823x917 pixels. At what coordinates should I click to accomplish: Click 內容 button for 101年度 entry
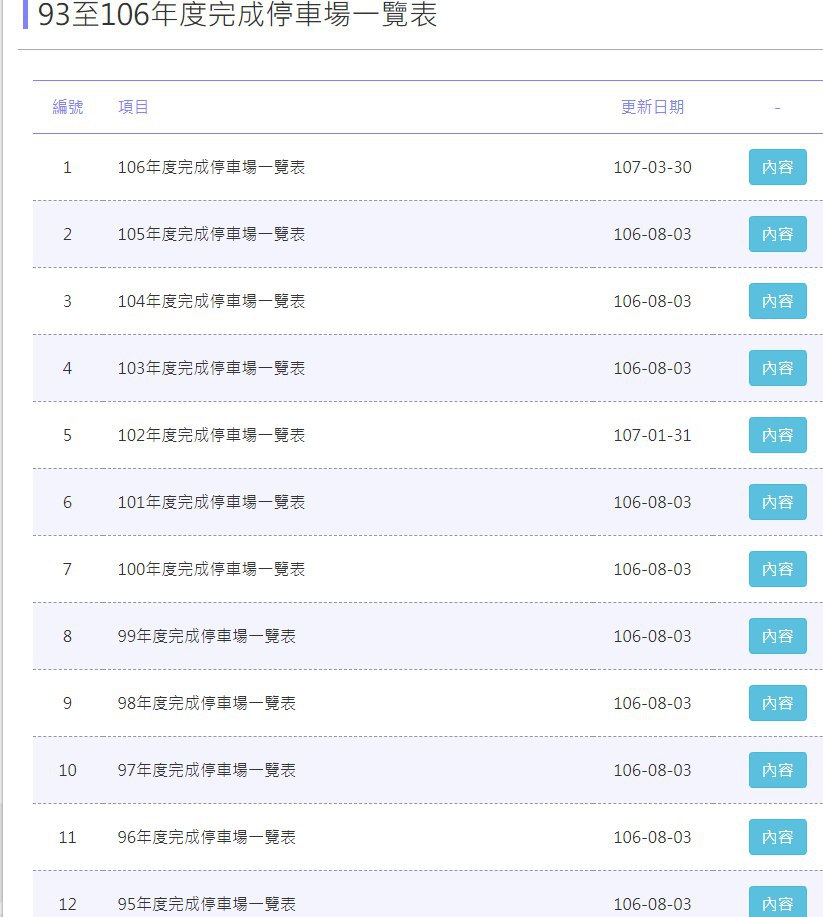pos(777,502)
